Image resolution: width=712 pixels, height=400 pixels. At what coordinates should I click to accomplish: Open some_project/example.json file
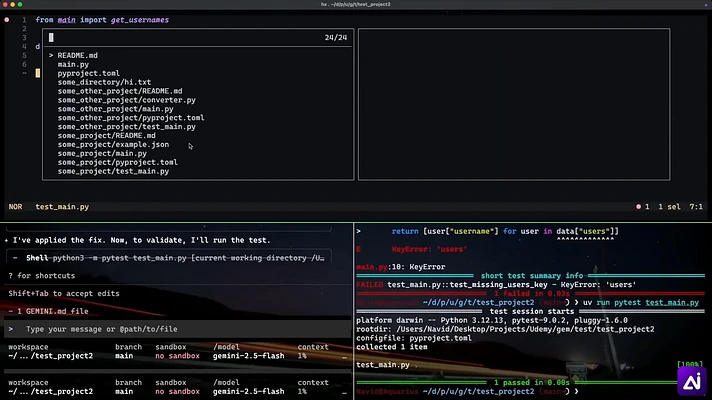[113, 144]
